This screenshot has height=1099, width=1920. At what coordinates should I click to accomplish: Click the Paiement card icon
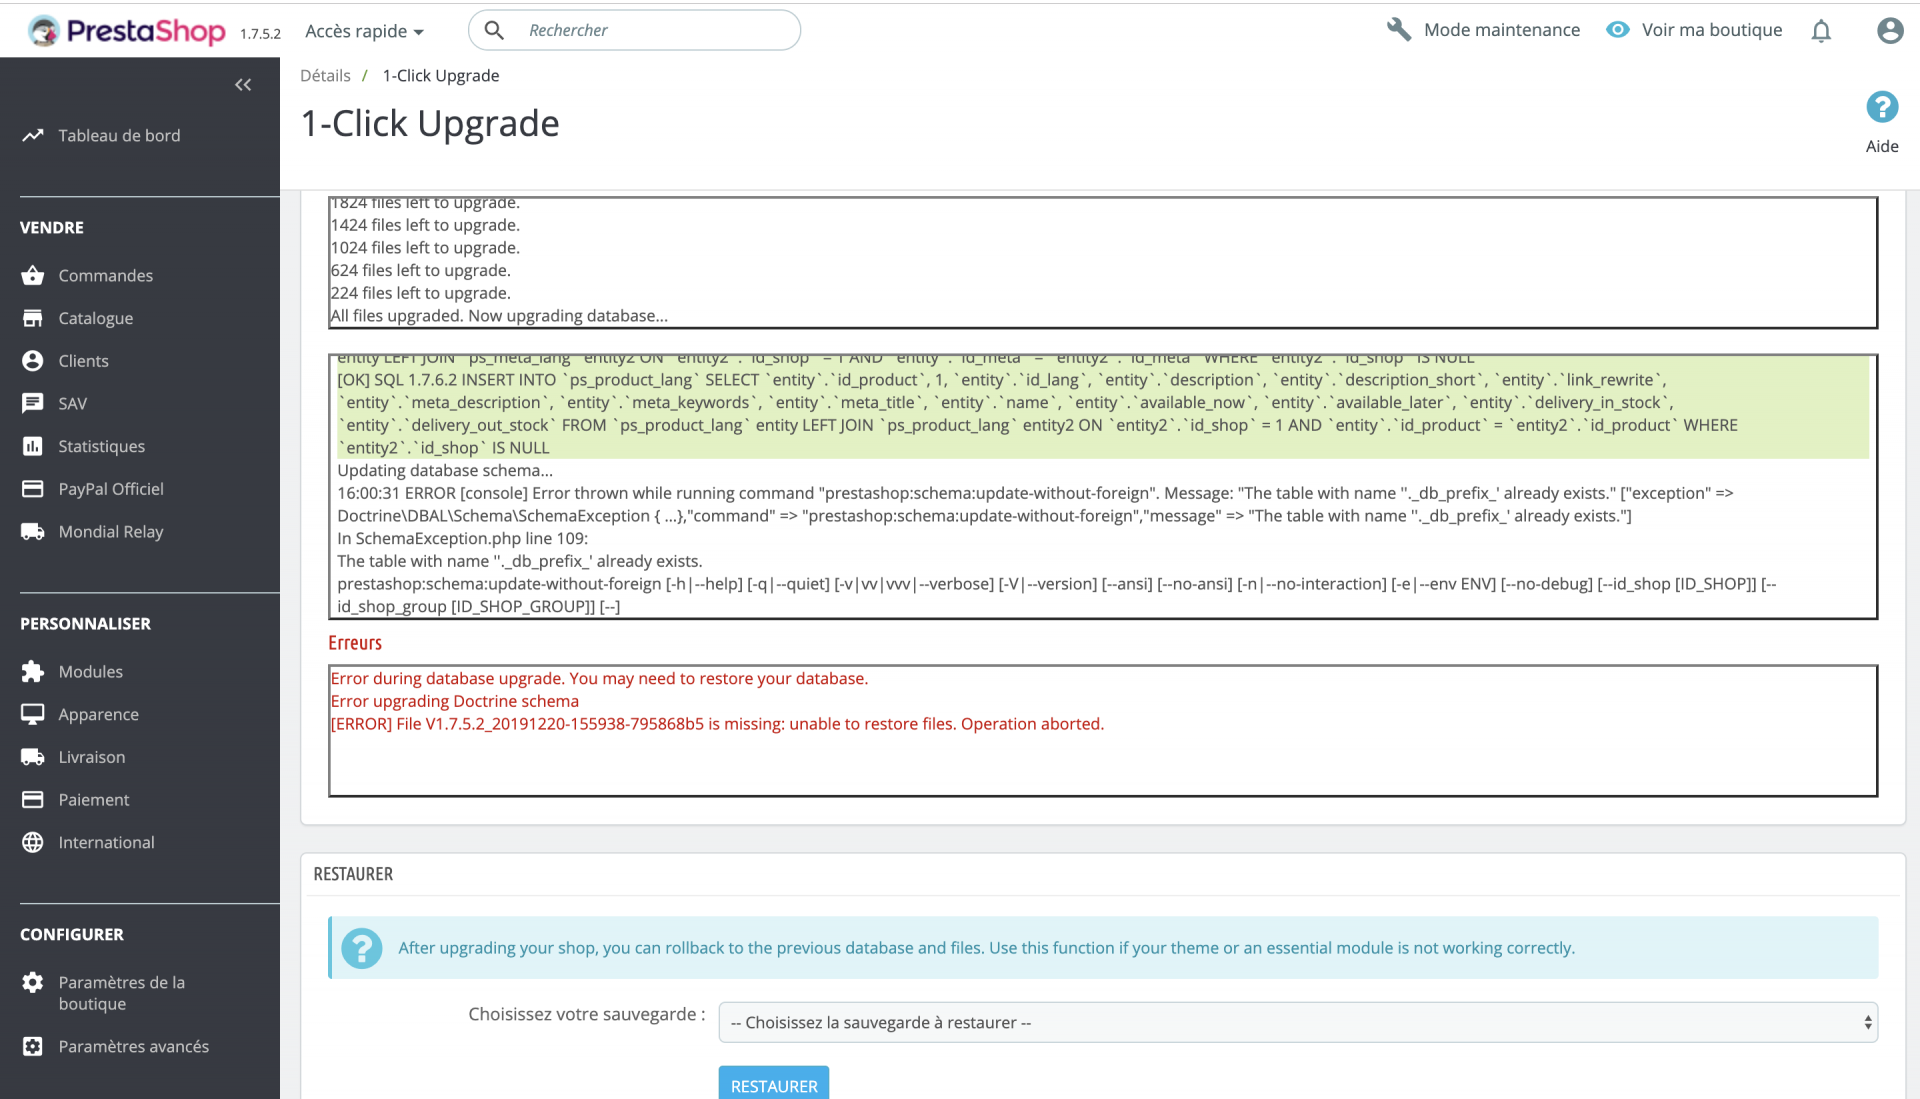click(x=33, y=799)
